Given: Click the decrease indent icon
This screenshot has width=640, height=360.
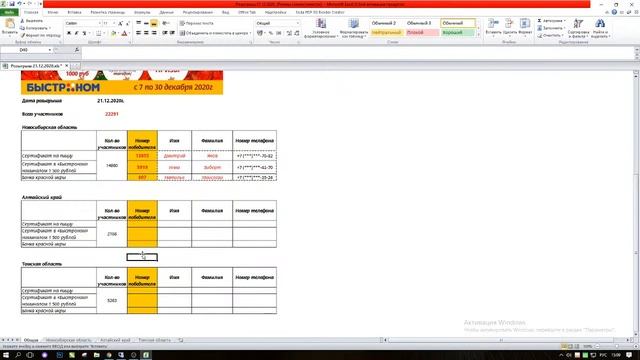Looking at the screenshot, I should click(165, 33).
